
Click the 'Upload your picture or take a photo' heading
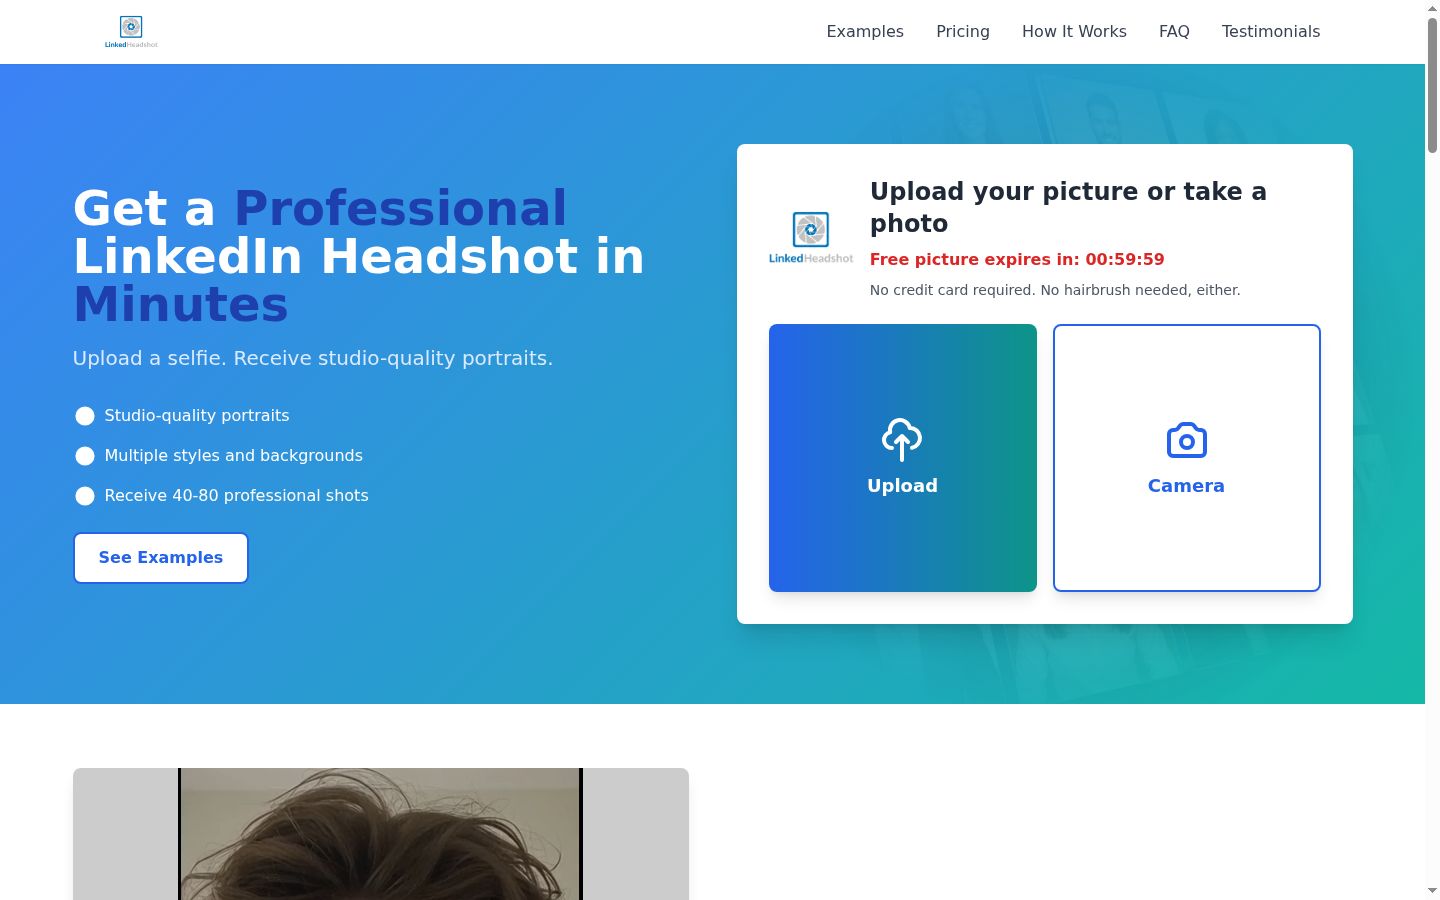click(x=1068, y=207)
